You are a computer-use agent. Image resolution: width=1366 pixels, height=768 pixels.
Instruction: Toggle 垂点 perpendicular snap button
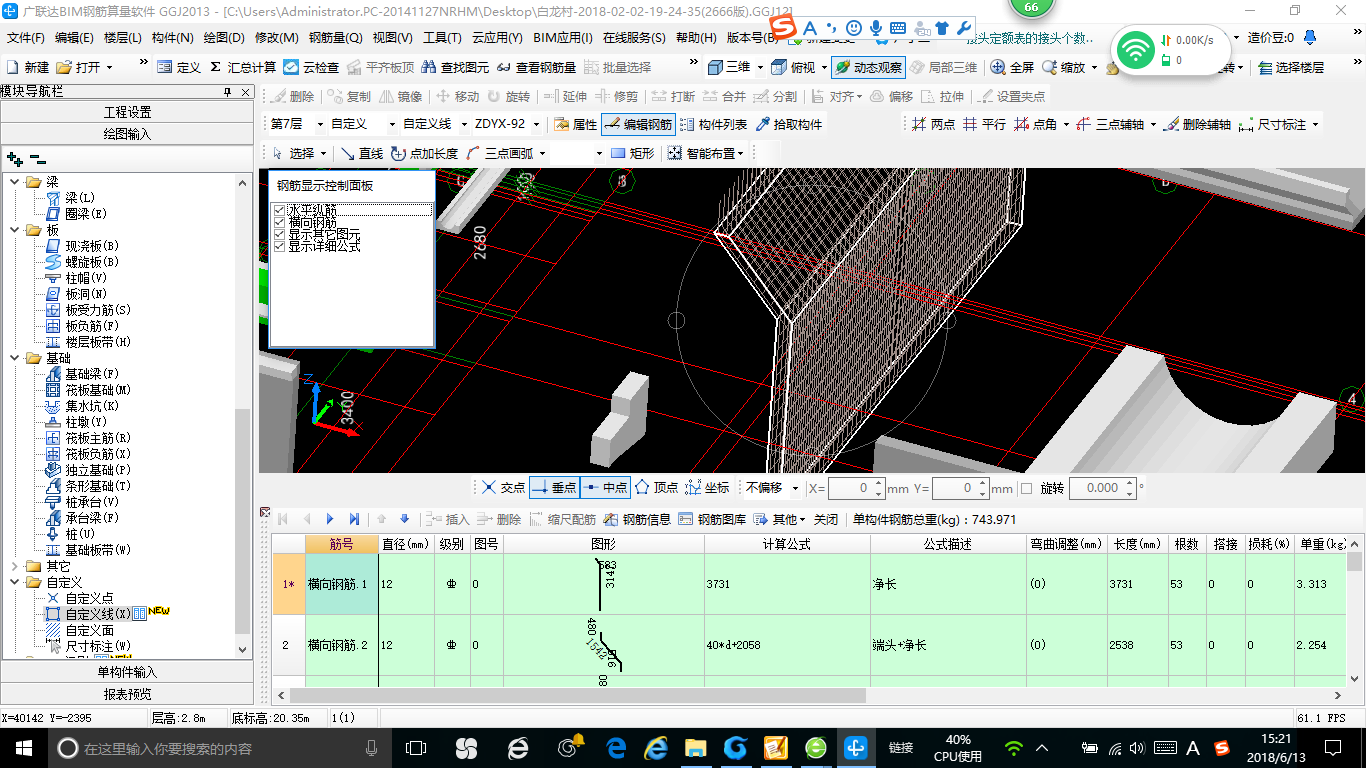click(x=554, y=488)
